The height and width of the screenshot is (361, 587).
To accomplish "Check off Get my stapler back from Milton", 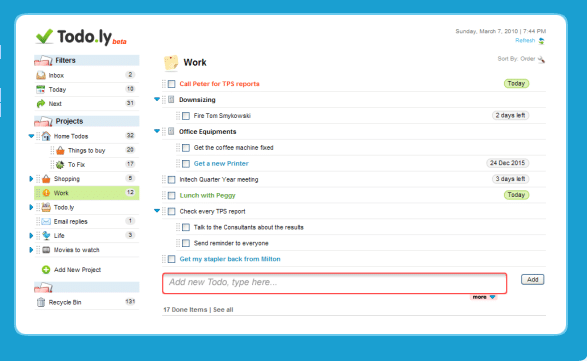I will coord(171,259).
